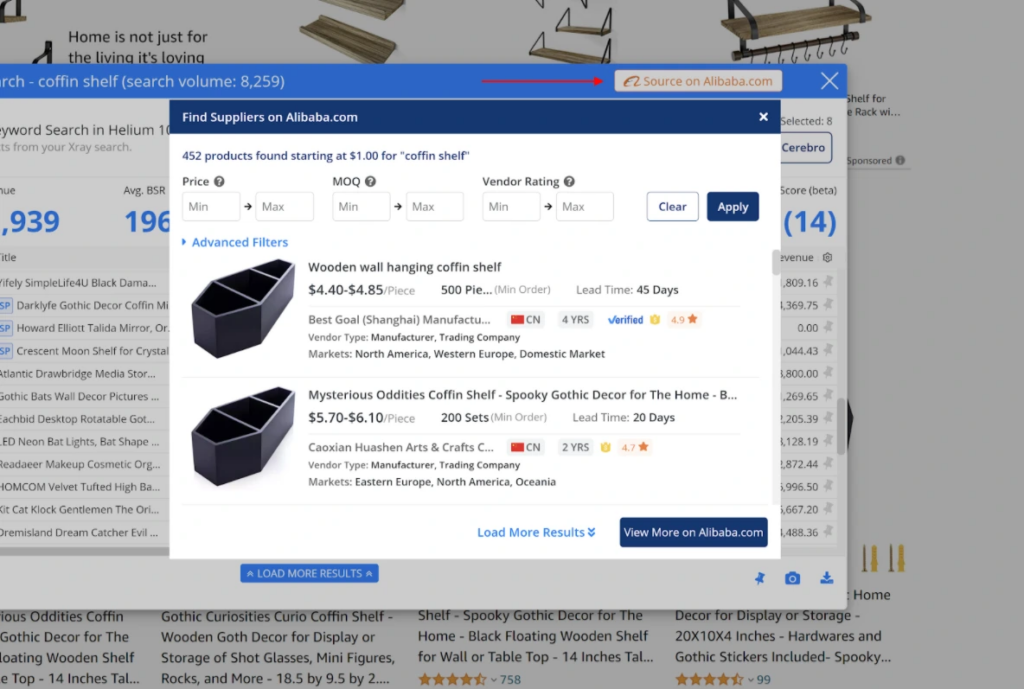The height and width of the screenshot is (689, 1024).
Task: Open the Revenue column settings gear
Action: pyautogui.click(x=828, y=257)
